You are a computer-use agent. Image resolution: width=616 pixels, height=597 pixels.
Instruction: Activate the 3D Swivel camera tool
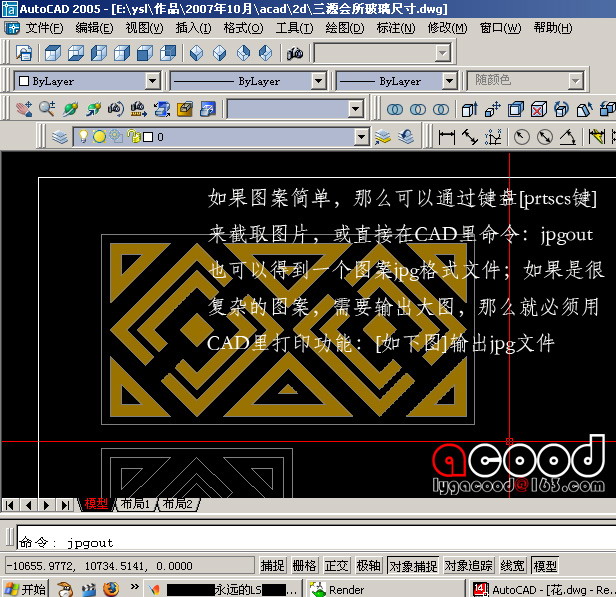pos(116,108)
